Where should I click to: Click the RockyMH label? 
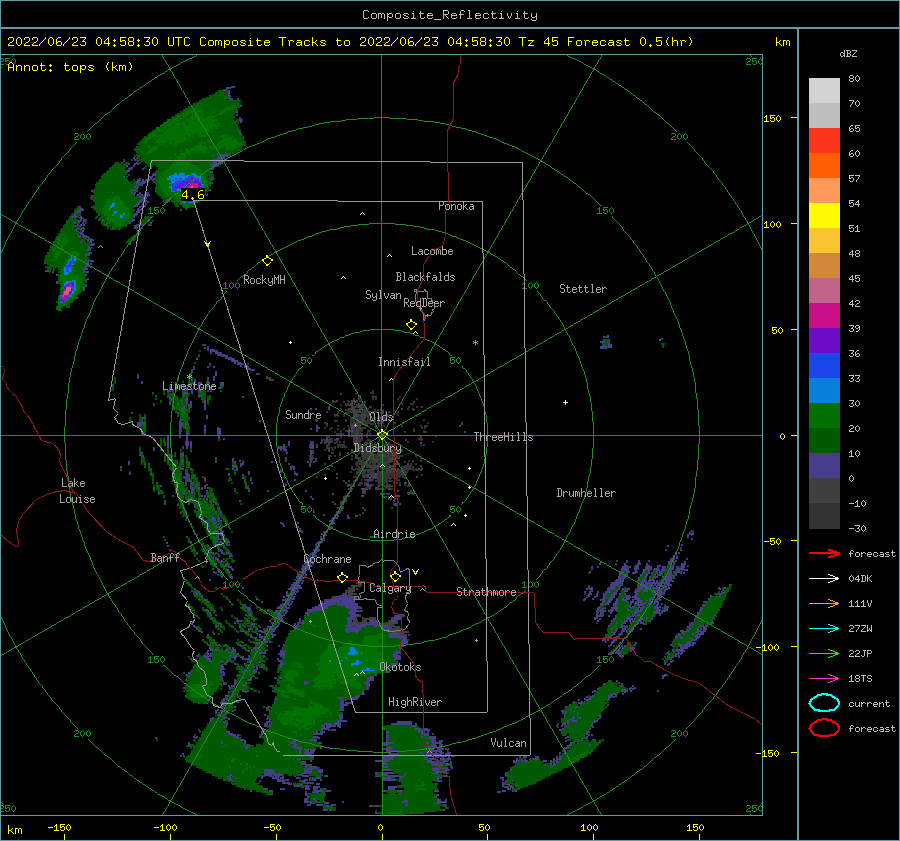click(264, 280)
